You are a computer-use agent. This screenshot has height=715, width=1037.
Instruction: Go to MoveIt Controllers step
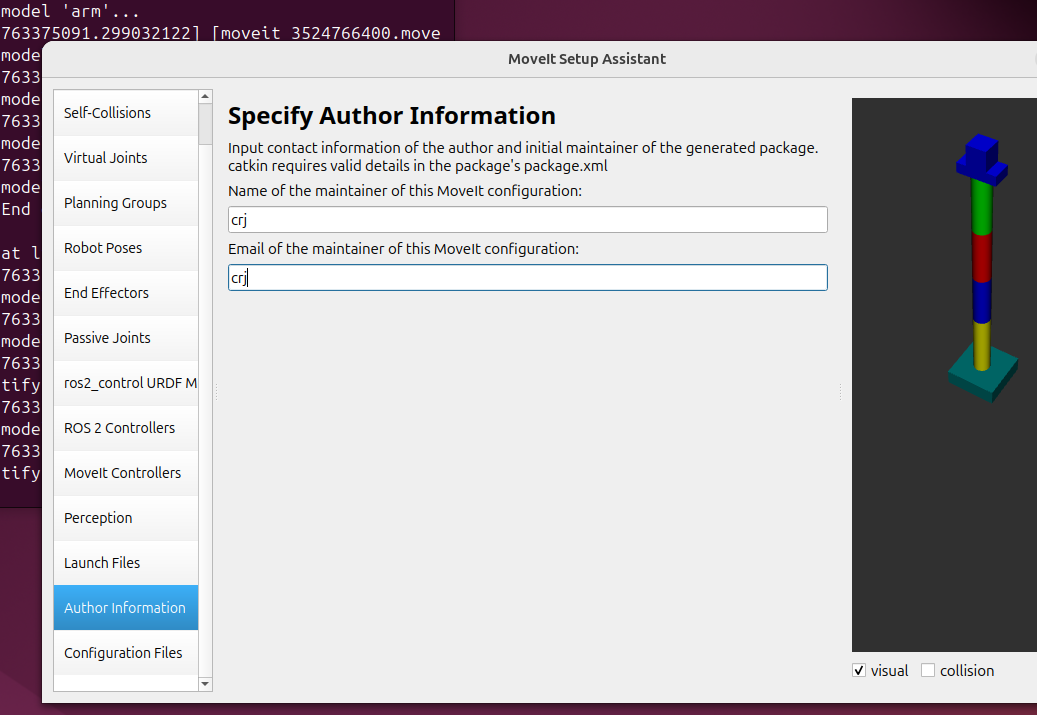point(126,473)
